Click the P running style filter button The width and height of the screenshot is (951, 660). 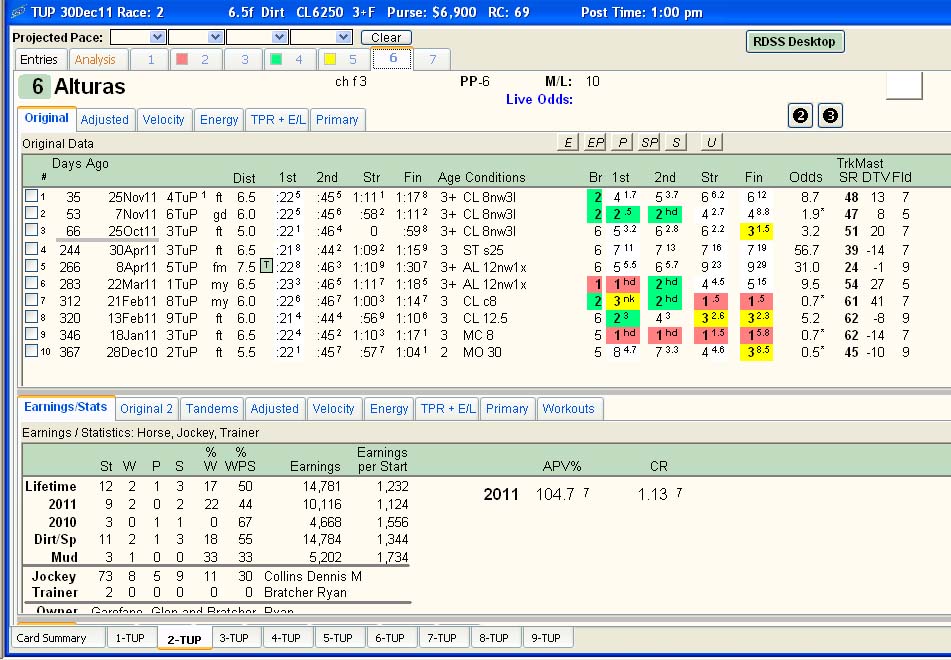point(622,143)
